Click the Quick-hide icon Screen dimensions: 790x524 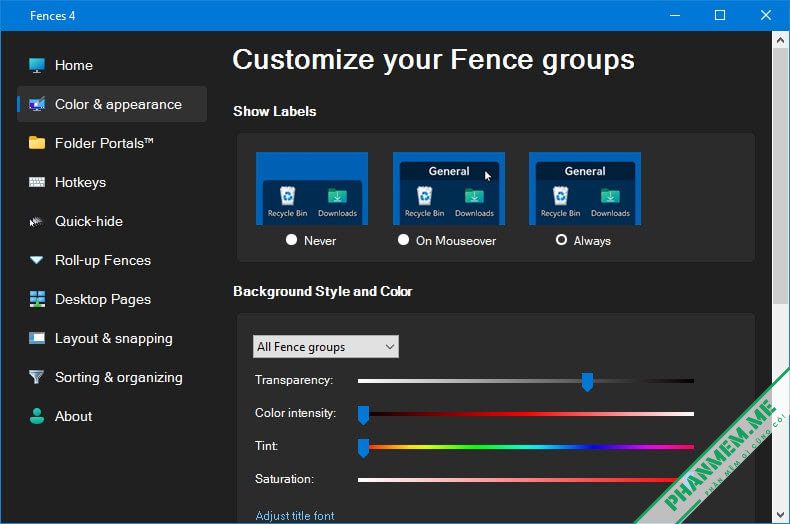click(x=37, y=222)
